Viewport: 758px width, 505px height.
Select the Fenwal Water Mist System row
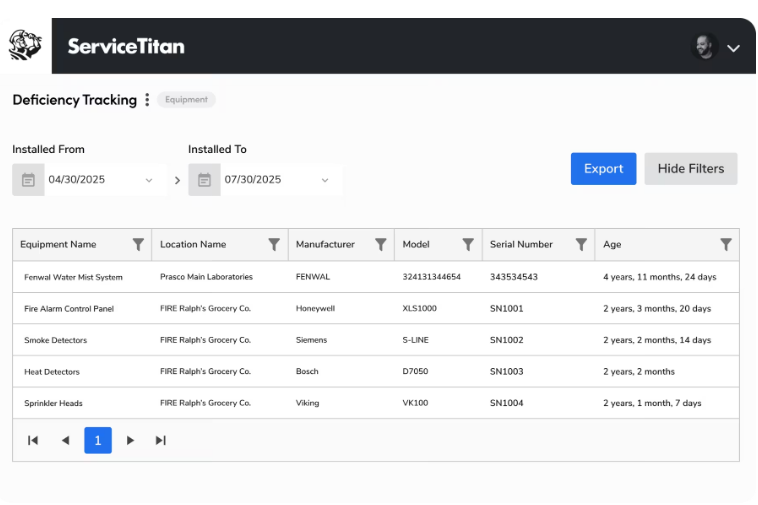pos(376,277)
